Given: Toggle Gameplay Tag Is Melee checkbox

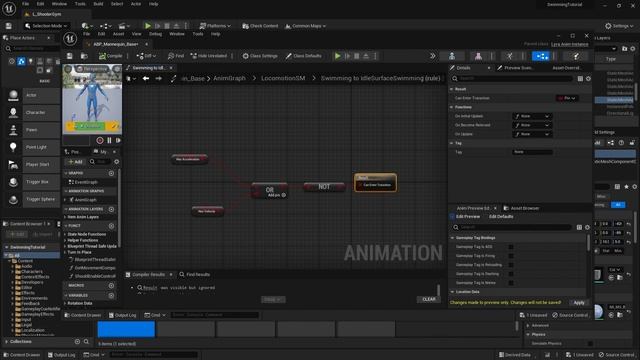Looking at the screenshot, I should 511,283.
